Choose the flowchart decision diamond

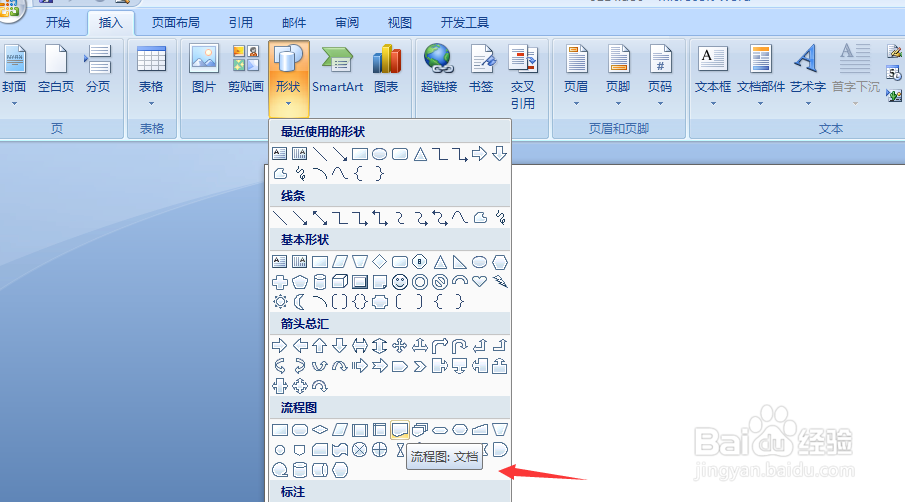click(320, 430)
